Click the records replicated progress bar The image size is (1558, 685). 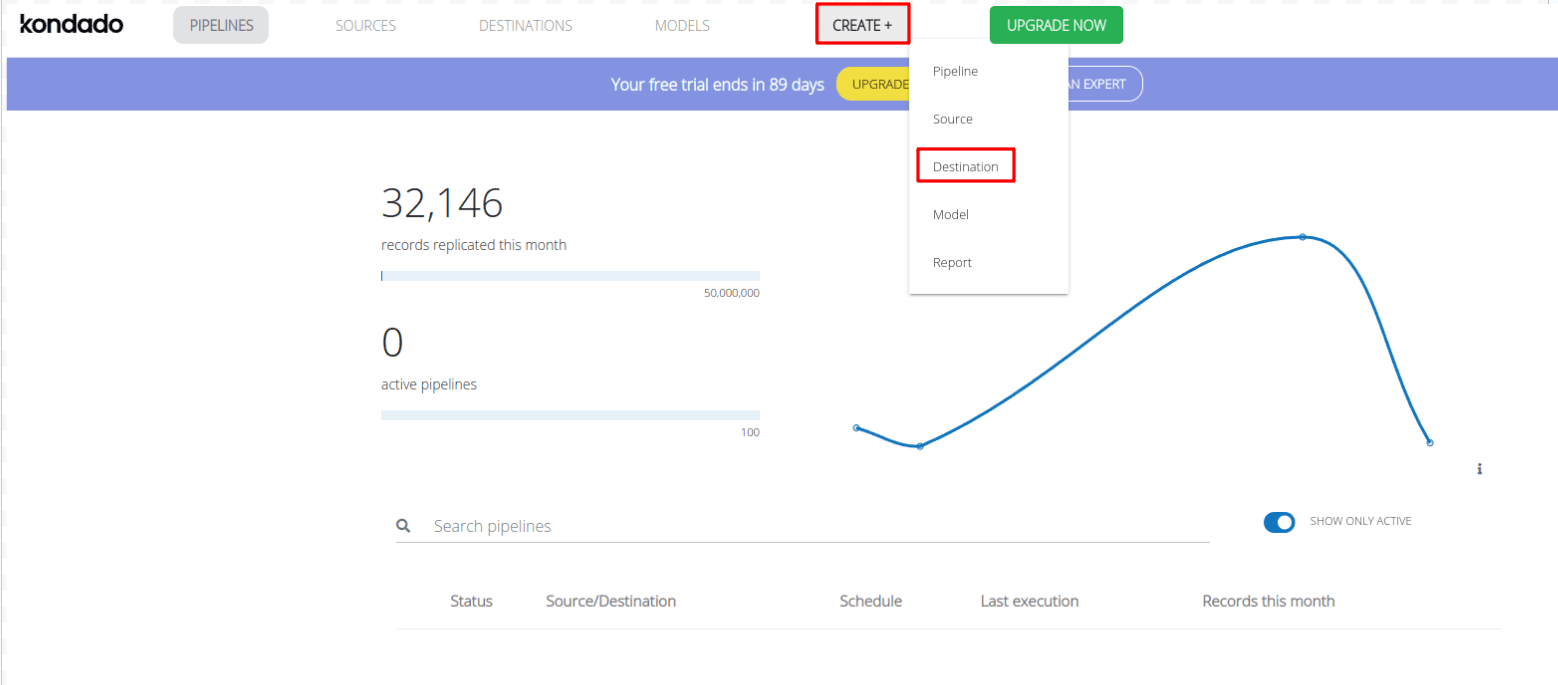point(570,276)
